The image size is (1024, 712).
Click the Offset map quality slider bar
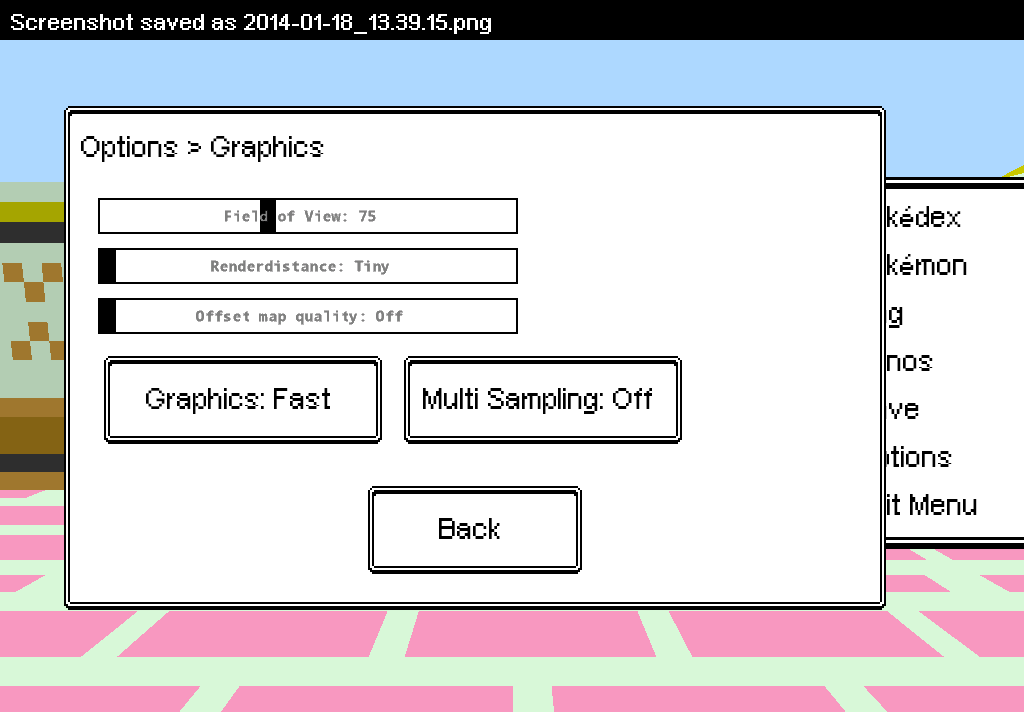(x=308, y=316)
